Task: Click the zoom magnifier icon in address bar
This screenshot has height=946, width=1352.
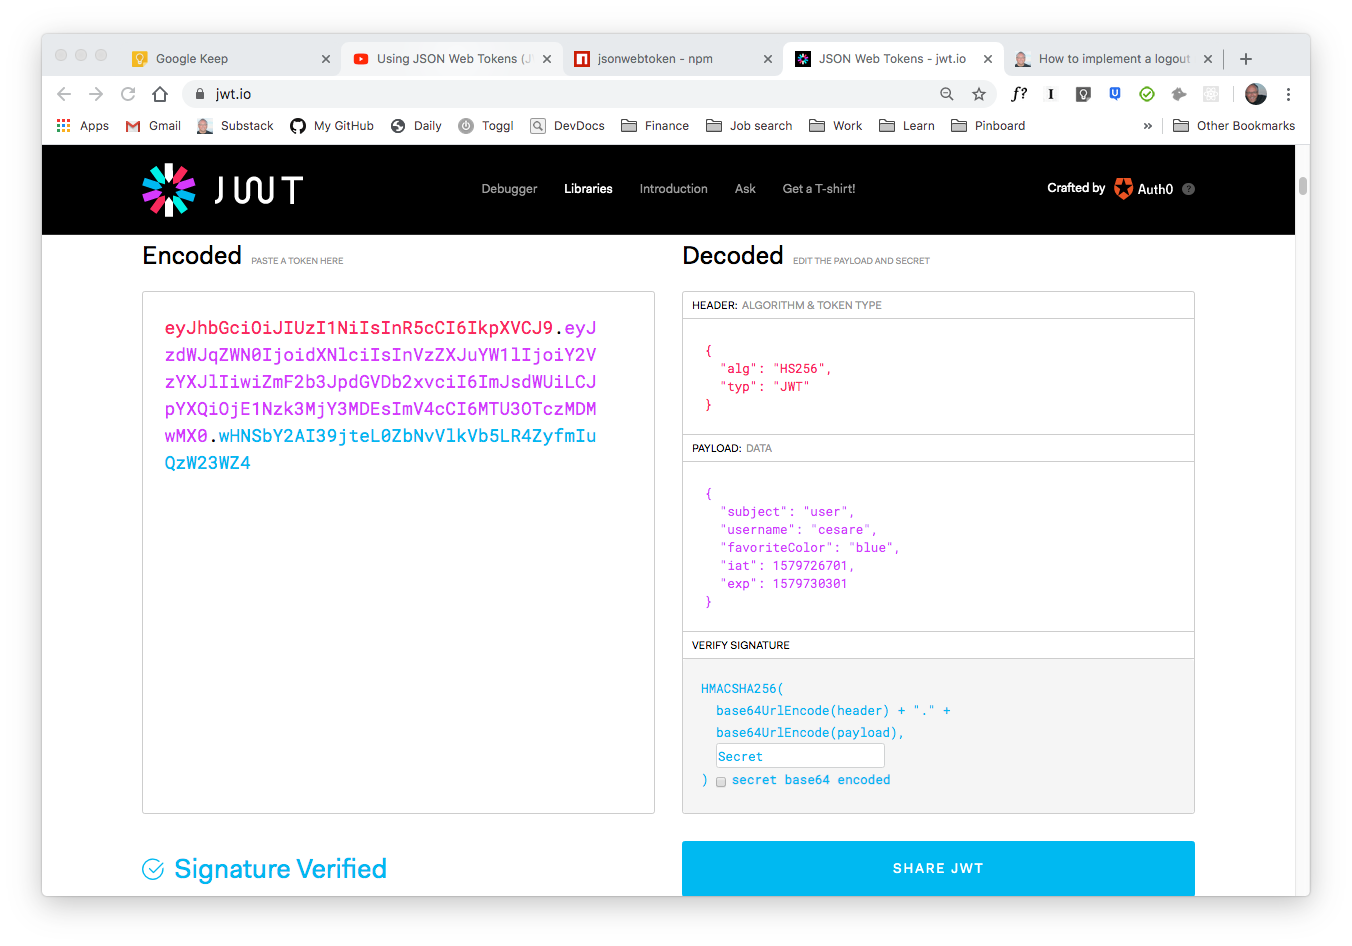Action: coord(947,94)
